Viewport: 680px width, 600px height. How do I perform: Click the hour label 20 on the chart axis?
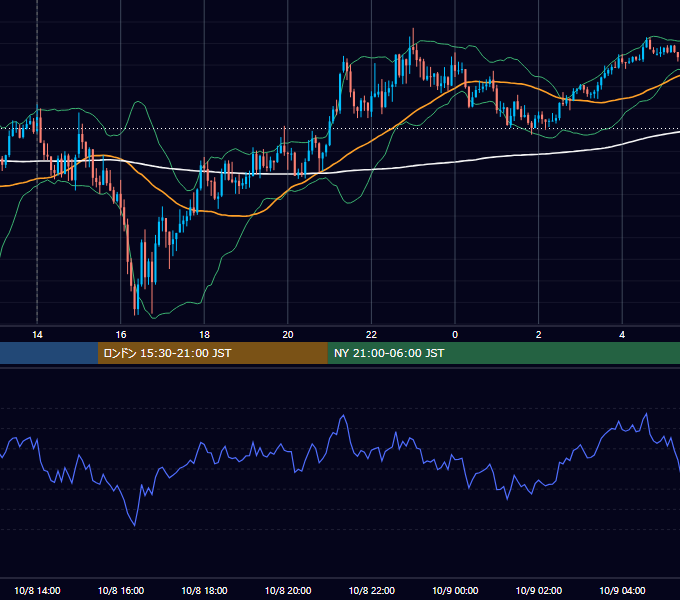pyautogui.click(x=288, y=335)
